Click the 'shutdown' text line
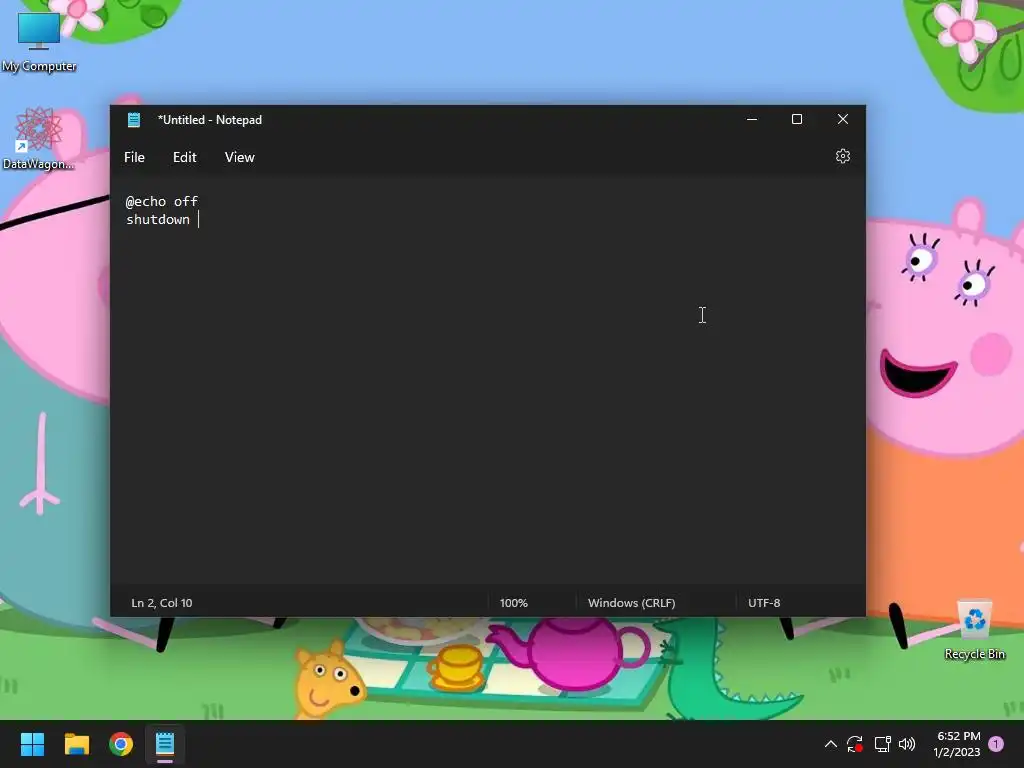 (x=158, y=219)
